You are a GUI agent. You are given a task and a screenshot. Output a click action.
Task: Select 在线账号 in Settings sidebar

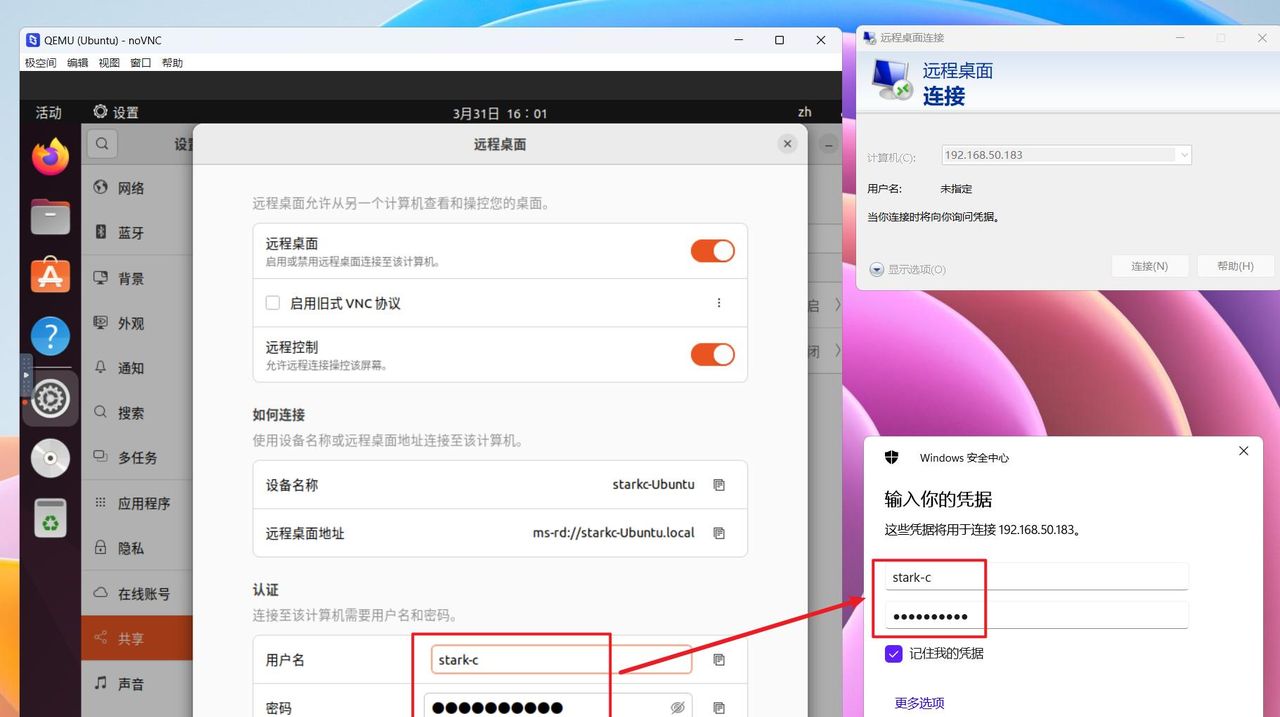(x=137, y=593)
